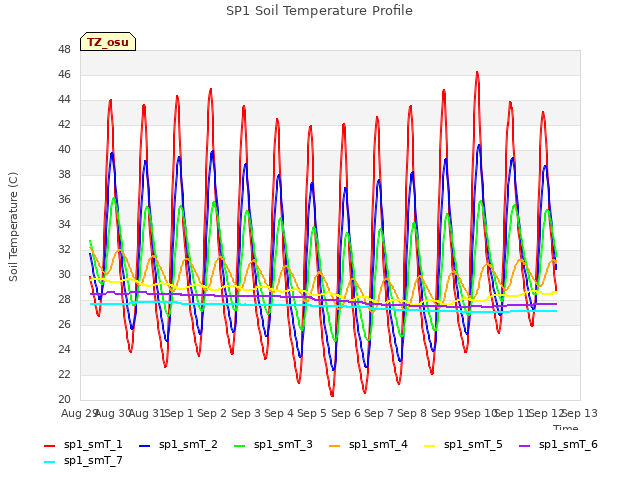Click the Soil Temperature (C) axis label
This screenshot has width=640, height=480.
coord(13,227)
